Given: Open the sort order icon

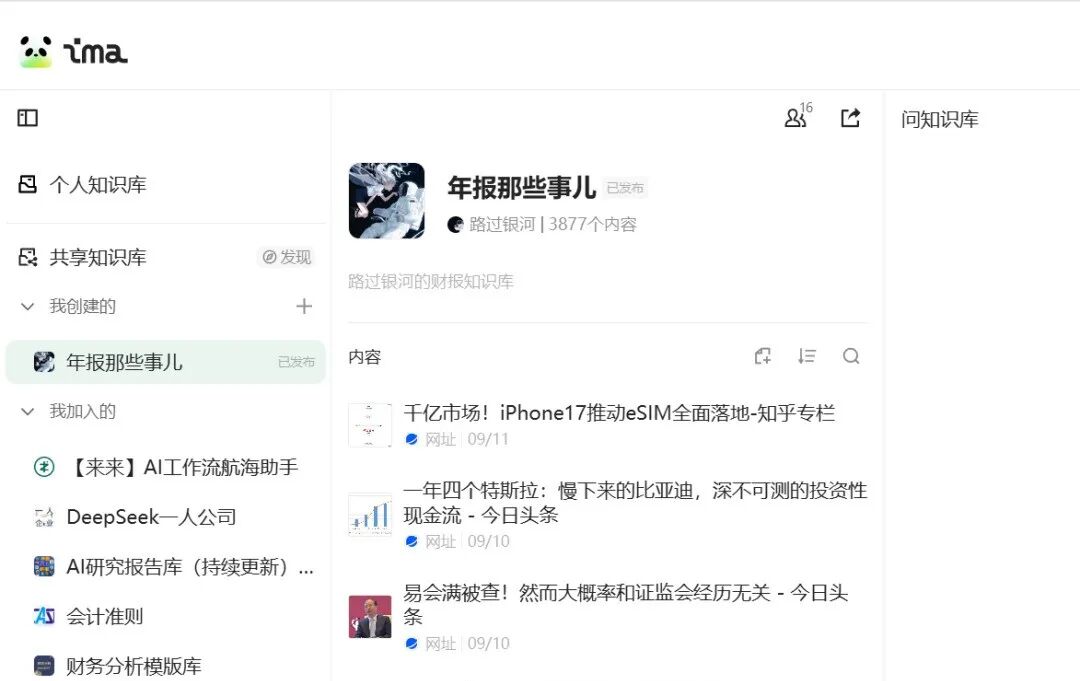Looking at the screenshot, I should coord(807,356).
